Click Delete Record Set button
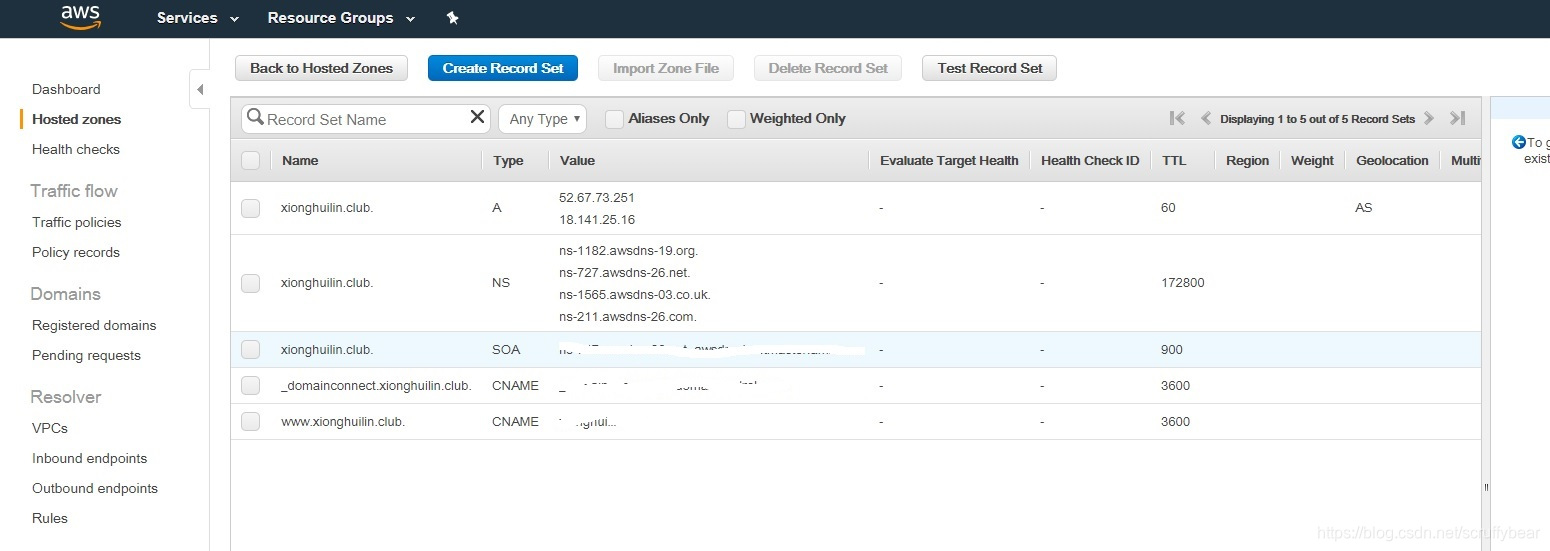1550x551 pixels. pos(828,68)
